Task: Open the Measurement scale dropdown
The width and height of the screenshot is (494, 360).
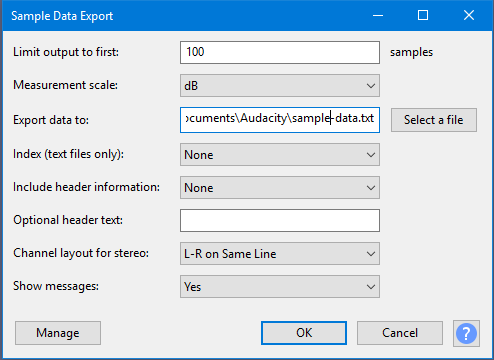Action: [x=280, y=86]
